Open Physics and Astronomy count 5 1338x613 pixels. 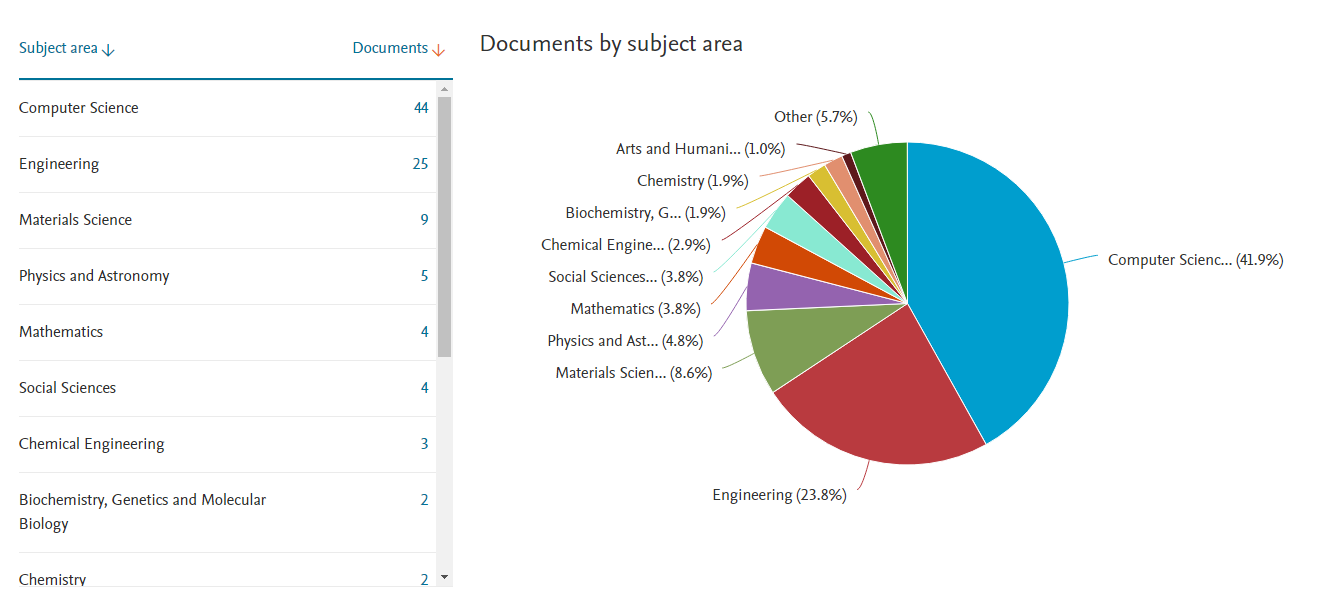pyautogui.click(x=424, y=276)
